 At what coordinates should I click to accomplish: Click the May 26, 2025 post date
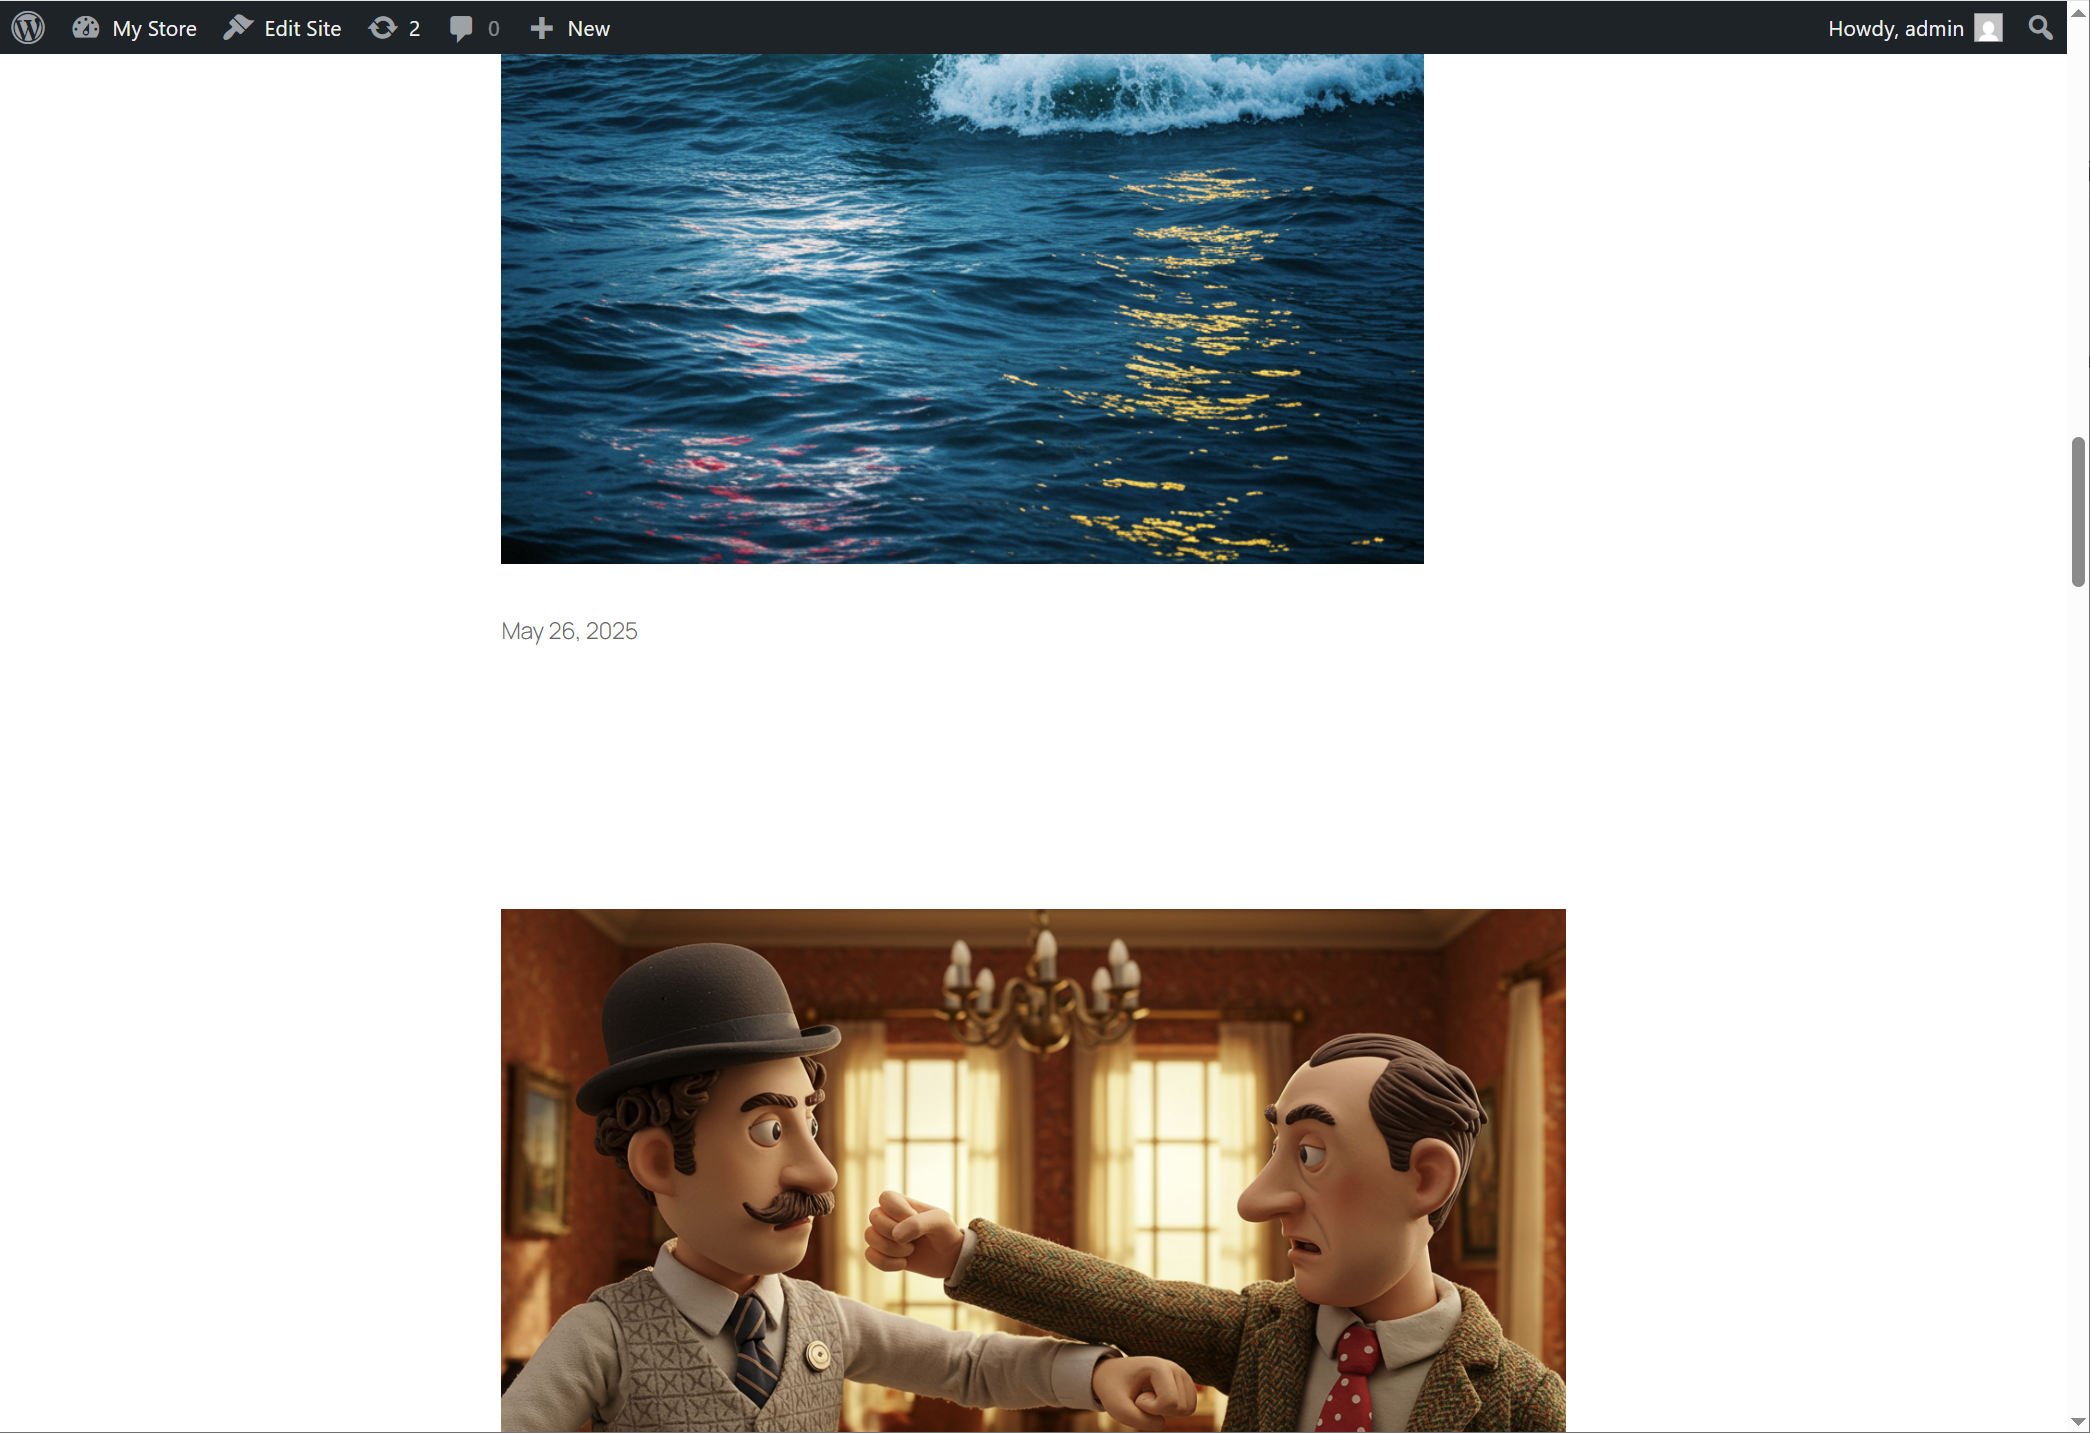(x=568, y=631)
